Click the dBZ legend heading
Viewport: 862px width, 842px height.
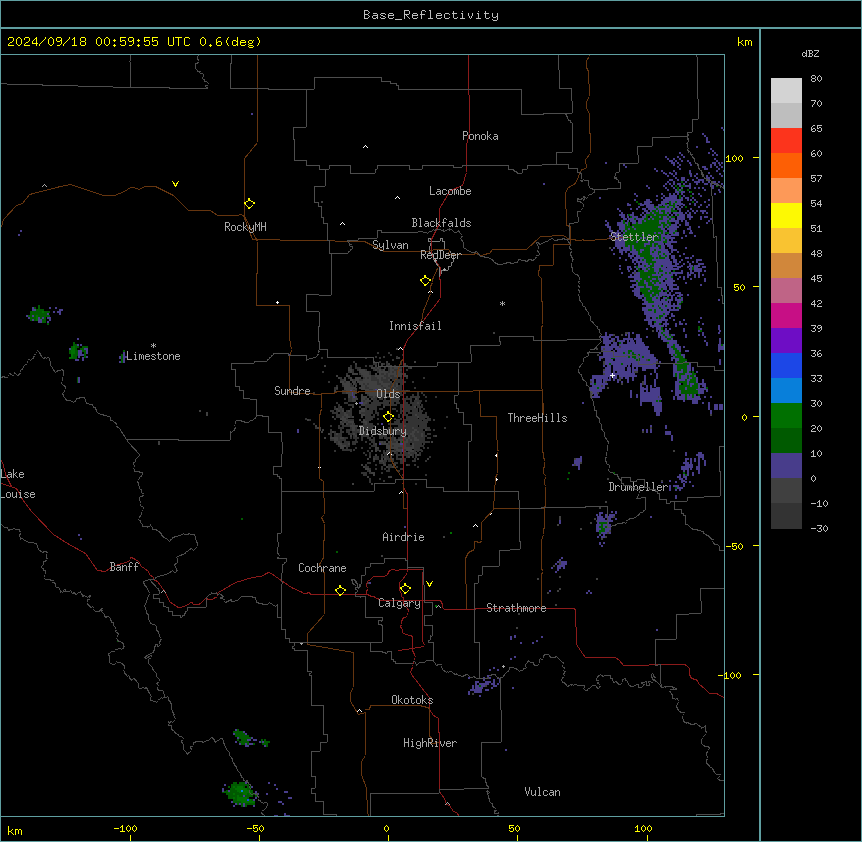810,53
